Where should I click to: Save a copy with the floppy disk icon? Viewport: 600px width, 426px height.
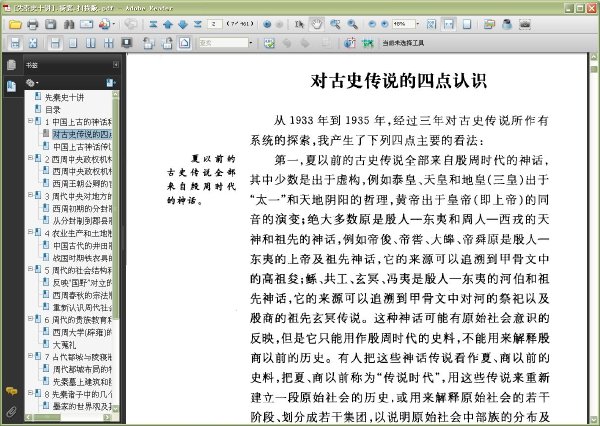pos(51,25)
